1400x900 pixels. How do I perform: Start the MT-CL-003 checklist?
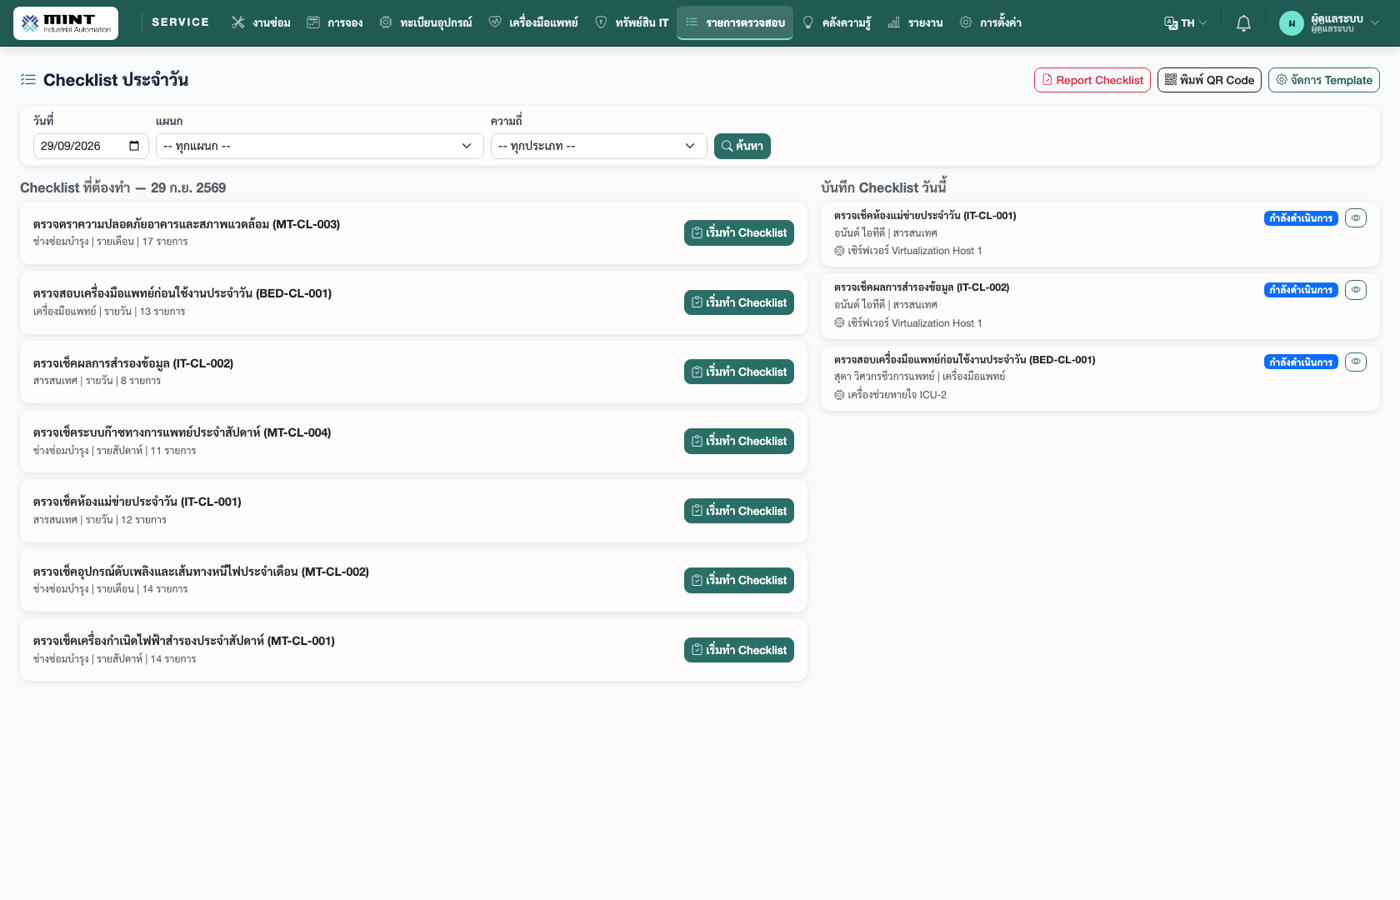pos(739,233)
